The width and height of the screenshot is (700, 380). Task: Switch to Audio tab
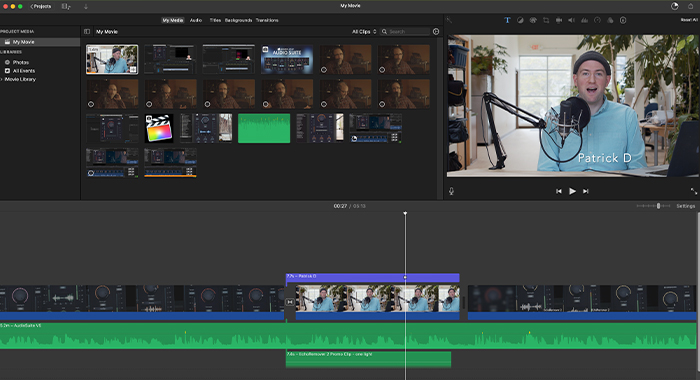[x=196, y=20]
